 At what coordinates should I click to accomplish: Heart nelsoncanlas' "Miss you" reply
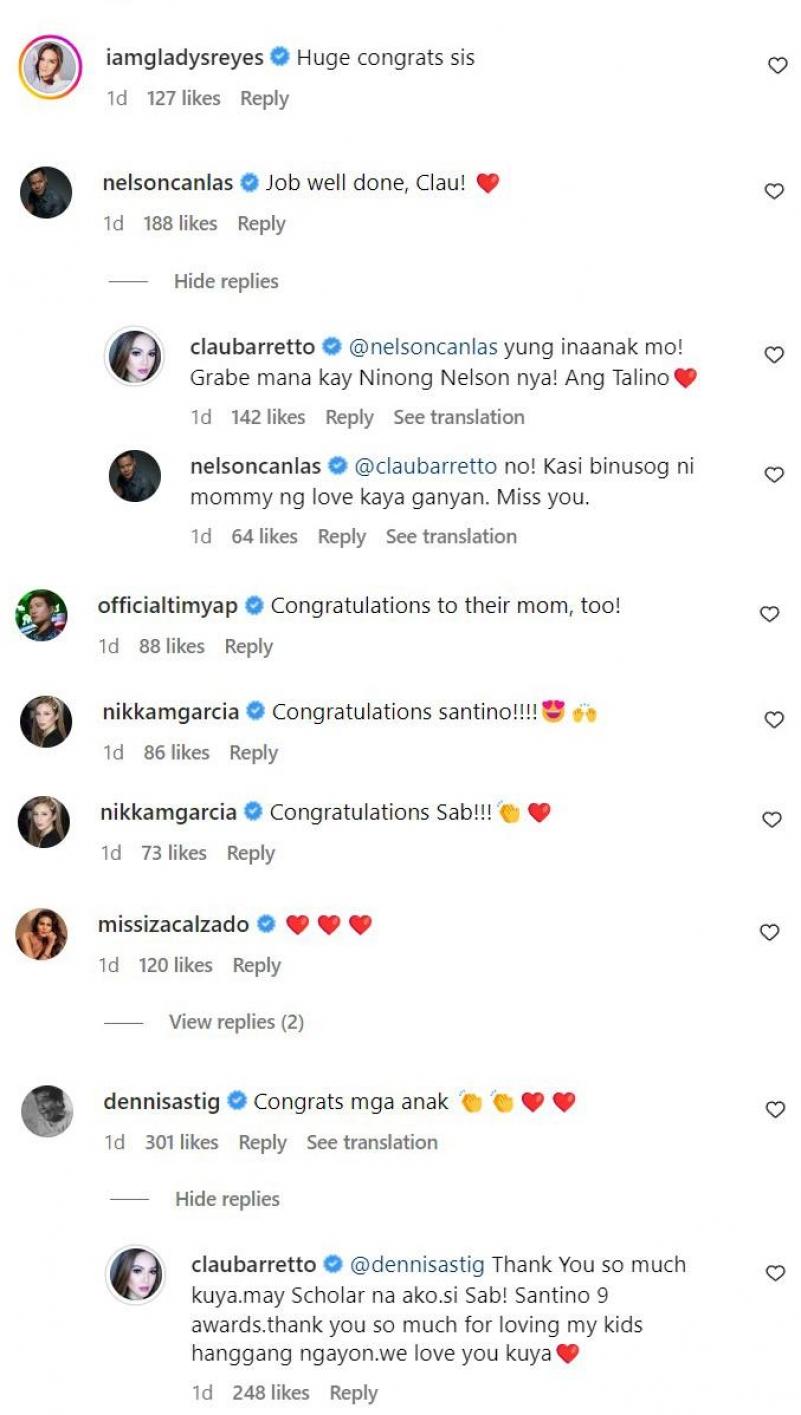(774, 475)
